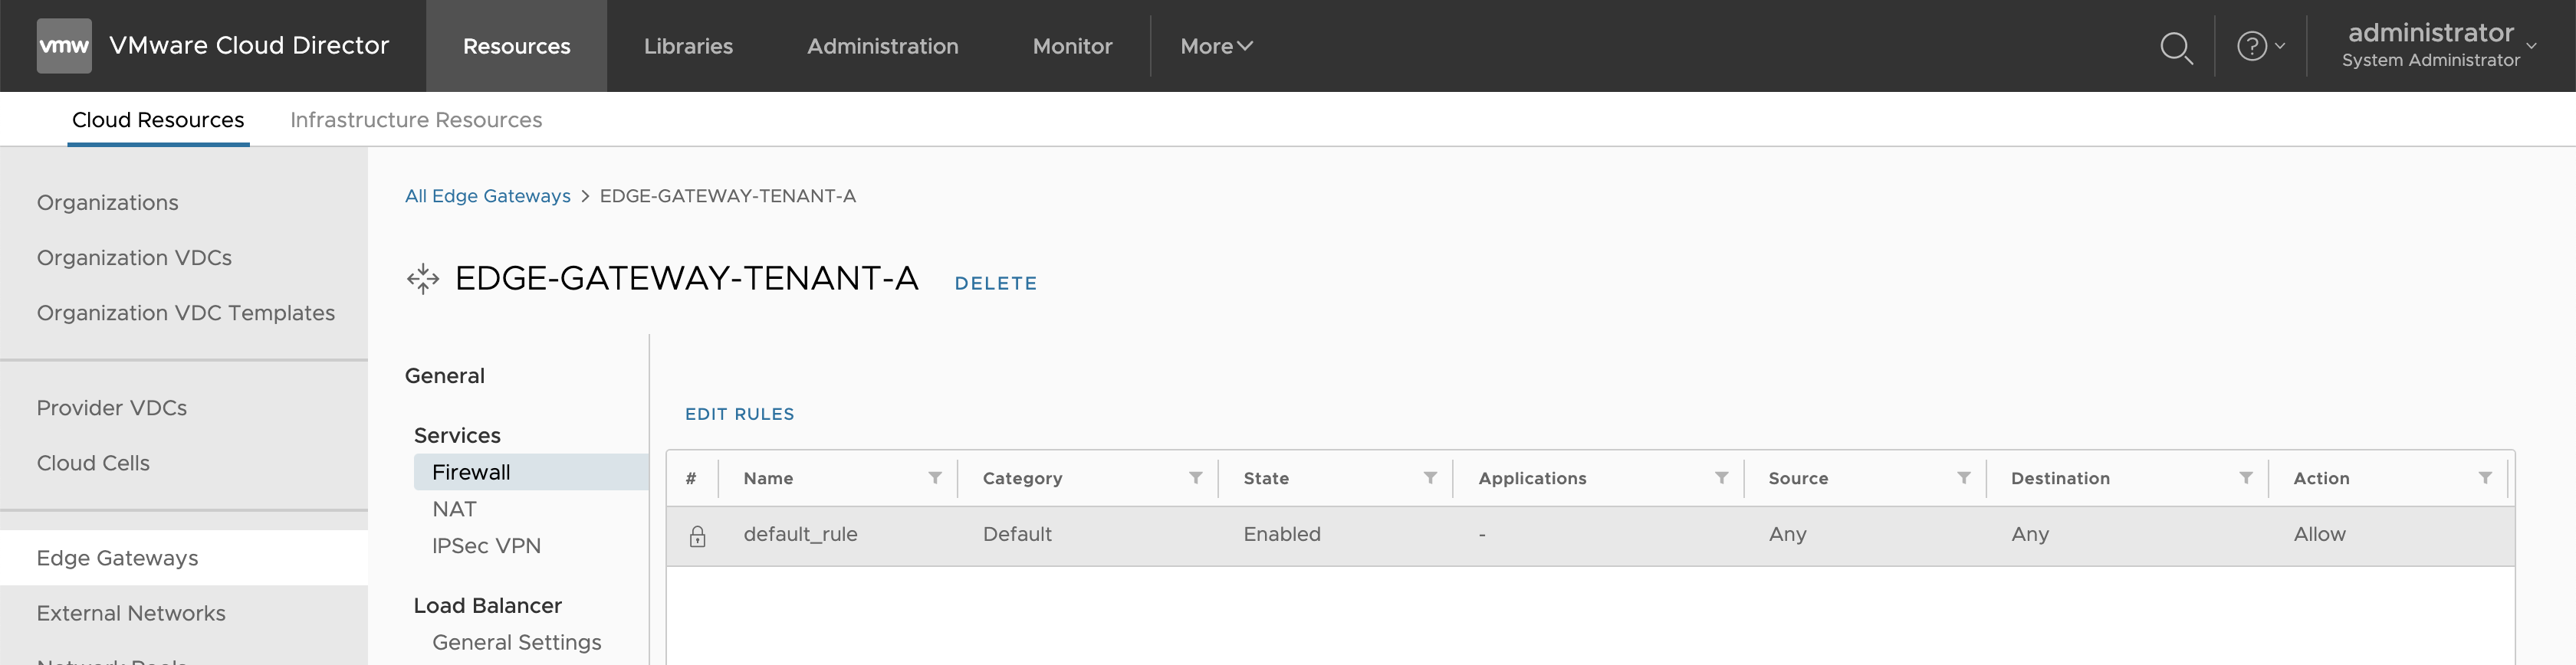Click the help question mark icon
Image resolution: width=2576 pixels, height=665 pixels.
tap(2251, 46)
